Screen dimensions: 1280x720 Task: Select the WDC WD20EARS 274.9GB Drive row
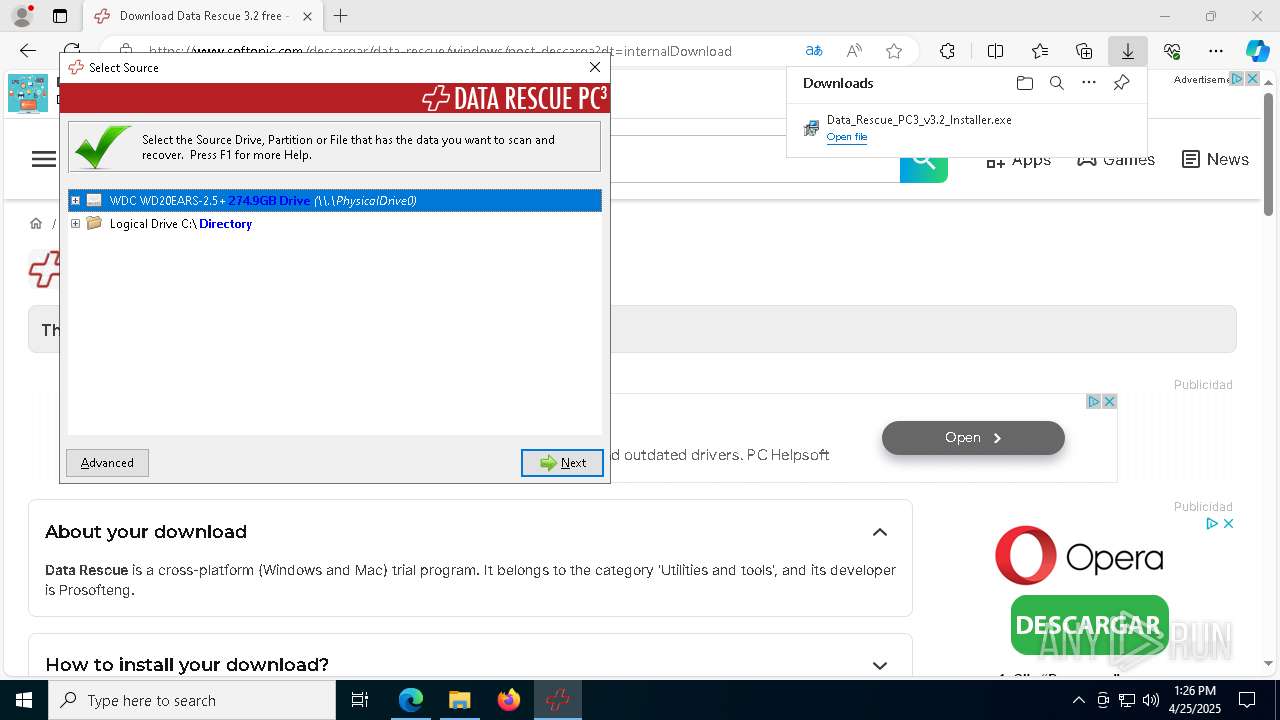(x=335, y=201)
